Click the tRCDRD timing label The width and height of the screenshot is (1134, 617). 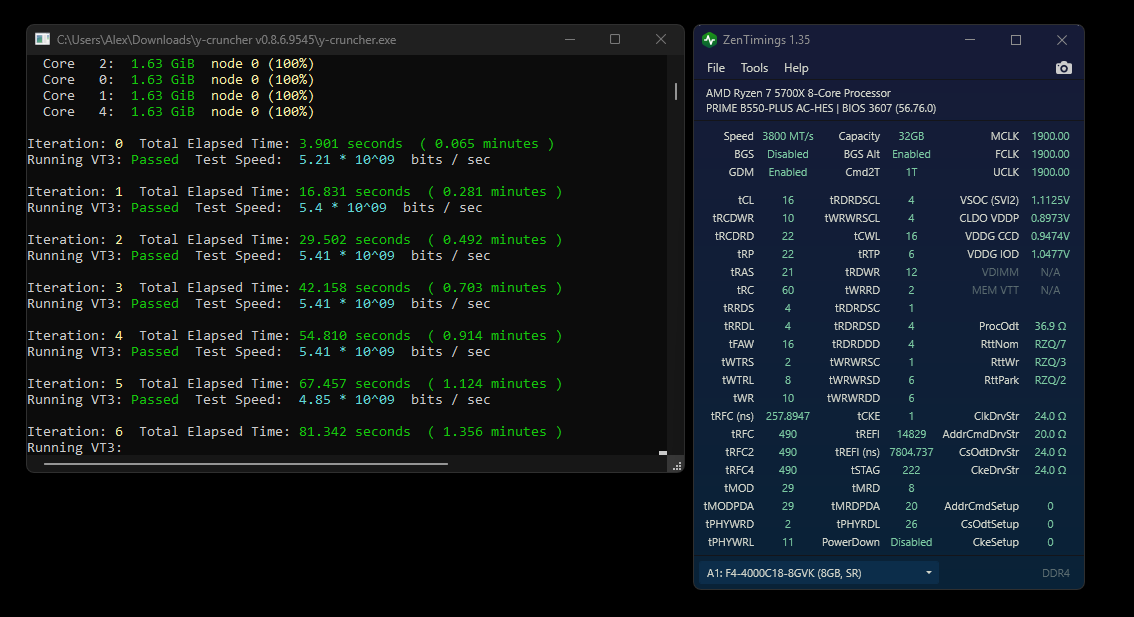[x=734, y=237]
